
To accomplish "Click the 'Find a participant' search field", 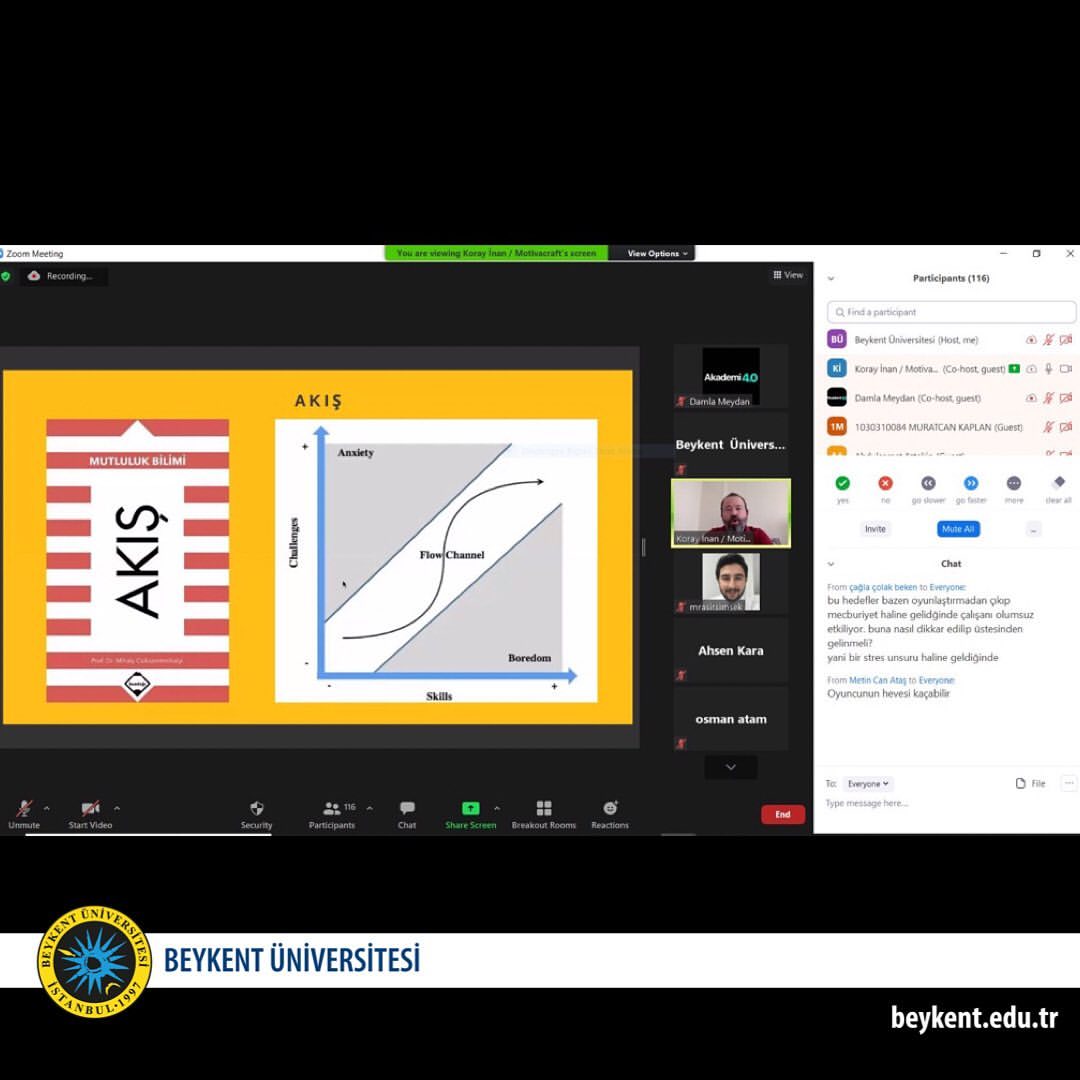I will pos(951,312).
